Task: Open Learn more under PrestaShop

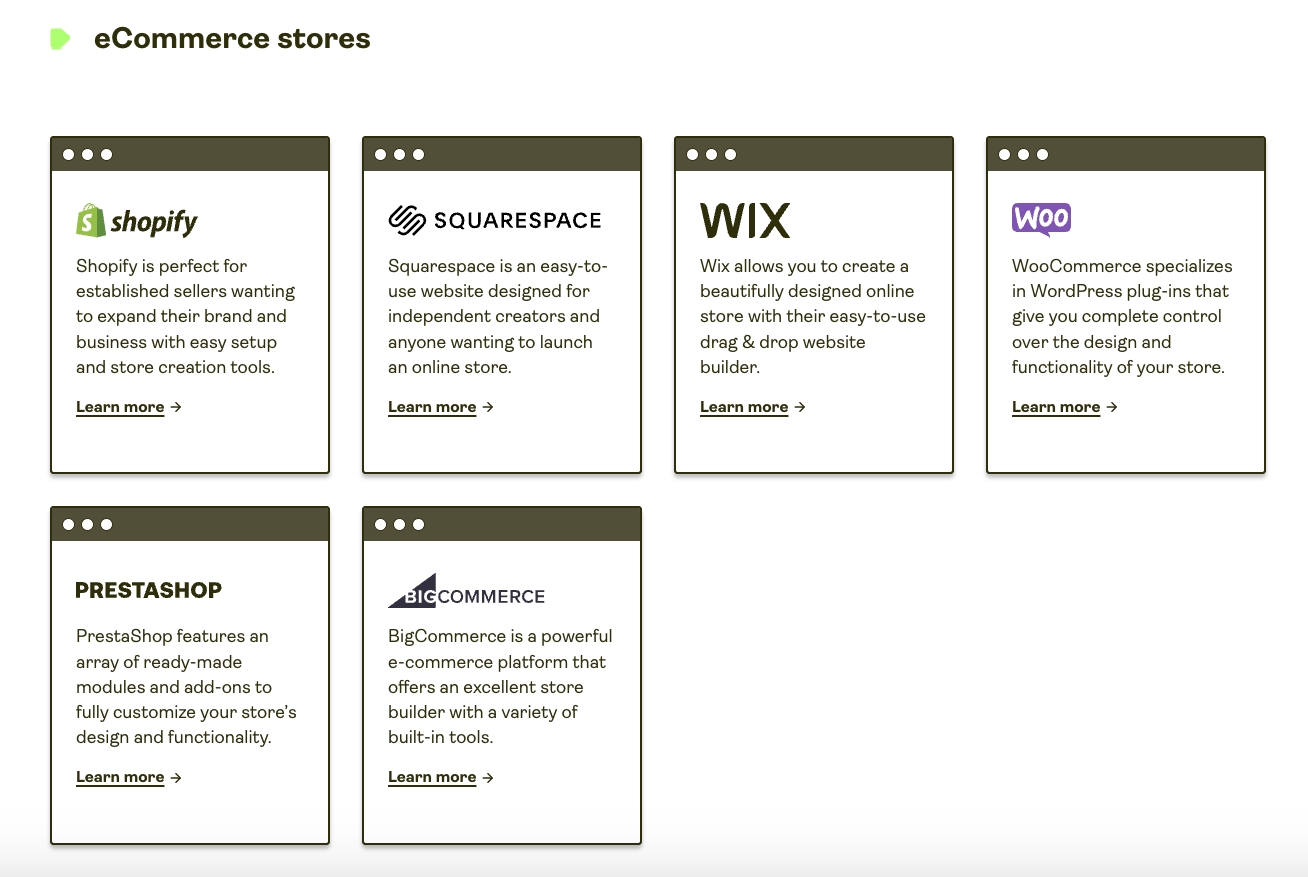Action: pos(120,777)
